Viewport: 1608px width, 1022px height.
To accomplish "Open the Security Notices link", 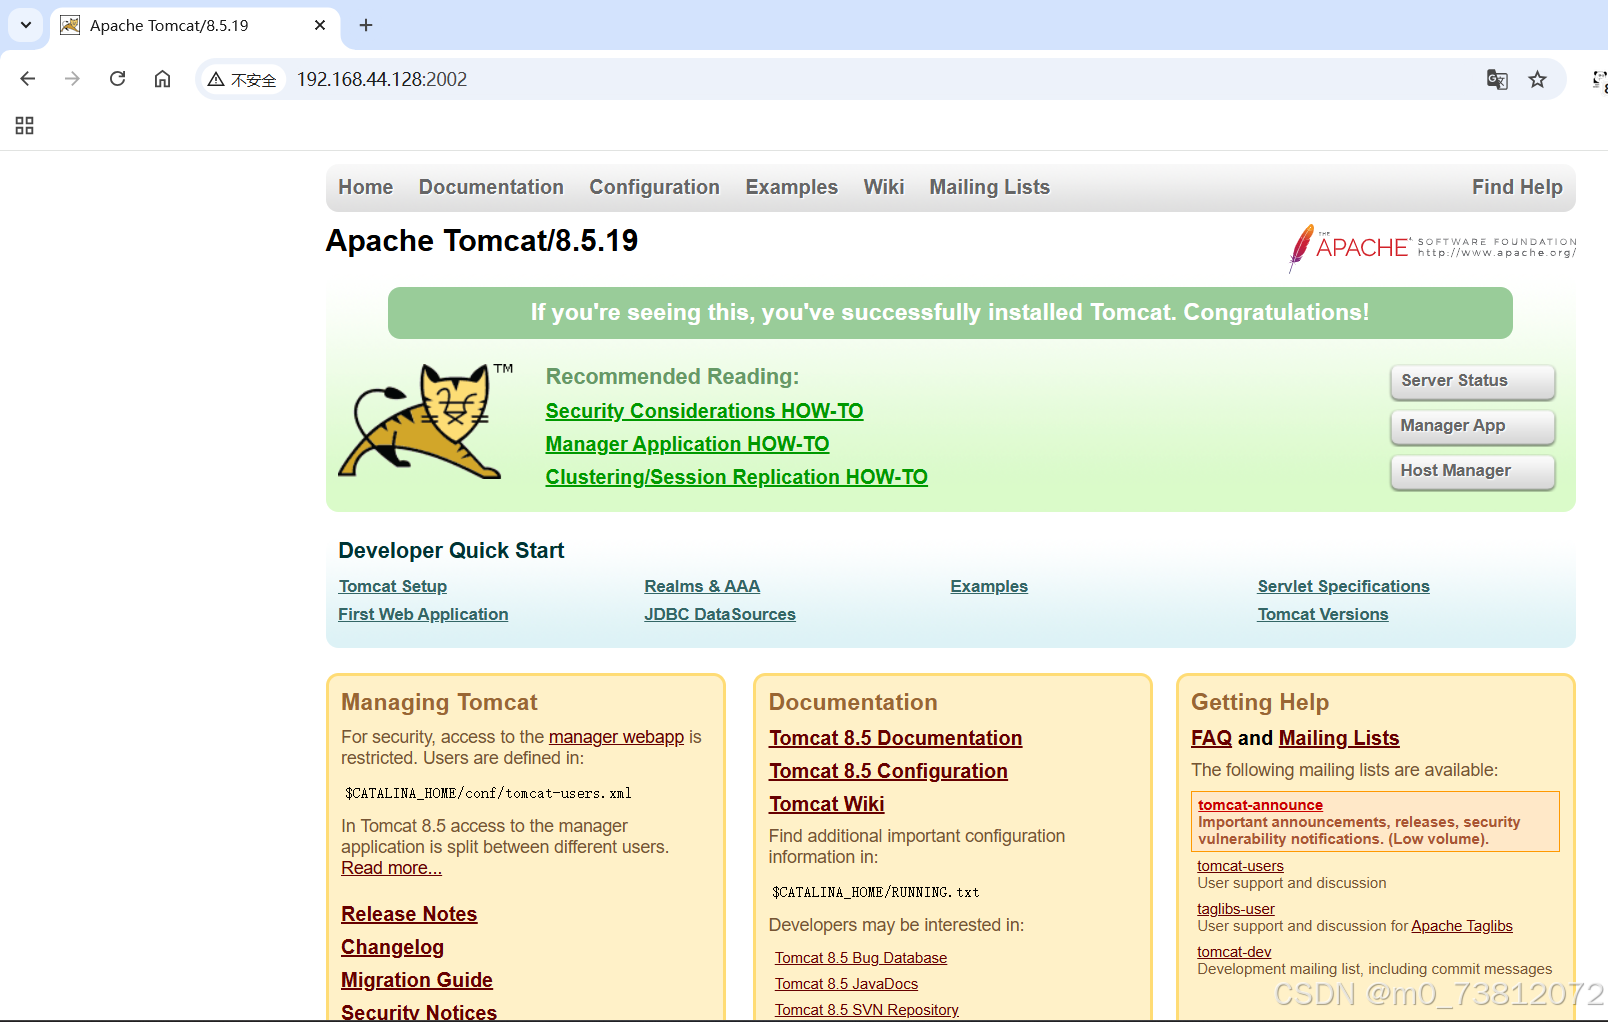I will 419,1012.
